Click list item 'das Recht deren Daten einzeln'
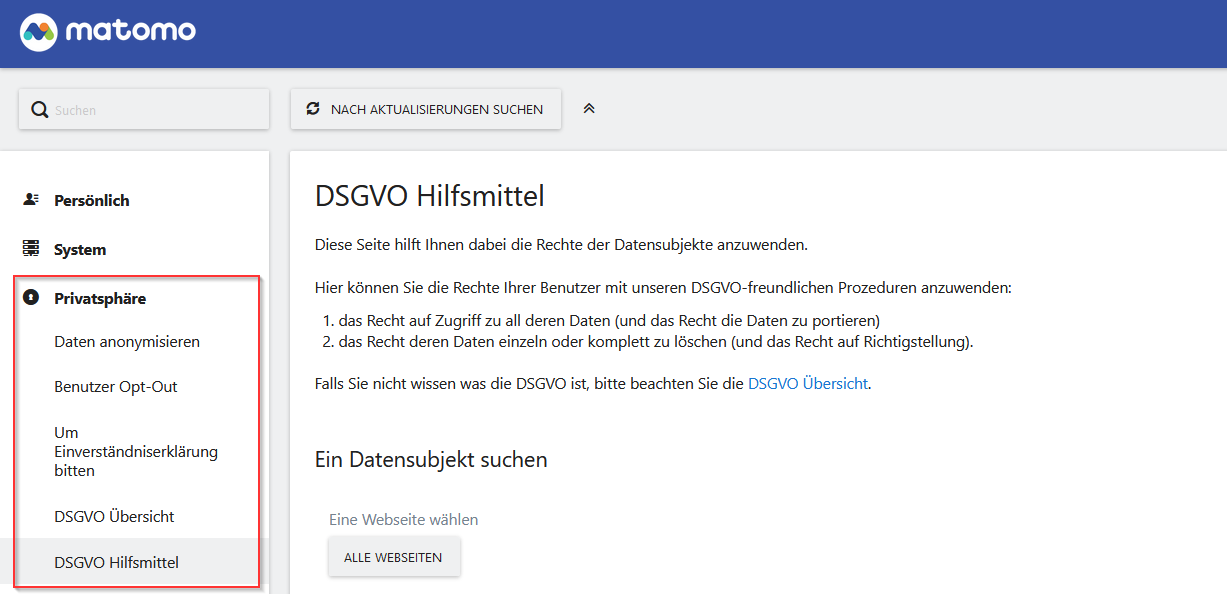This screenshot has height=594, width=1227. [656, 342]
